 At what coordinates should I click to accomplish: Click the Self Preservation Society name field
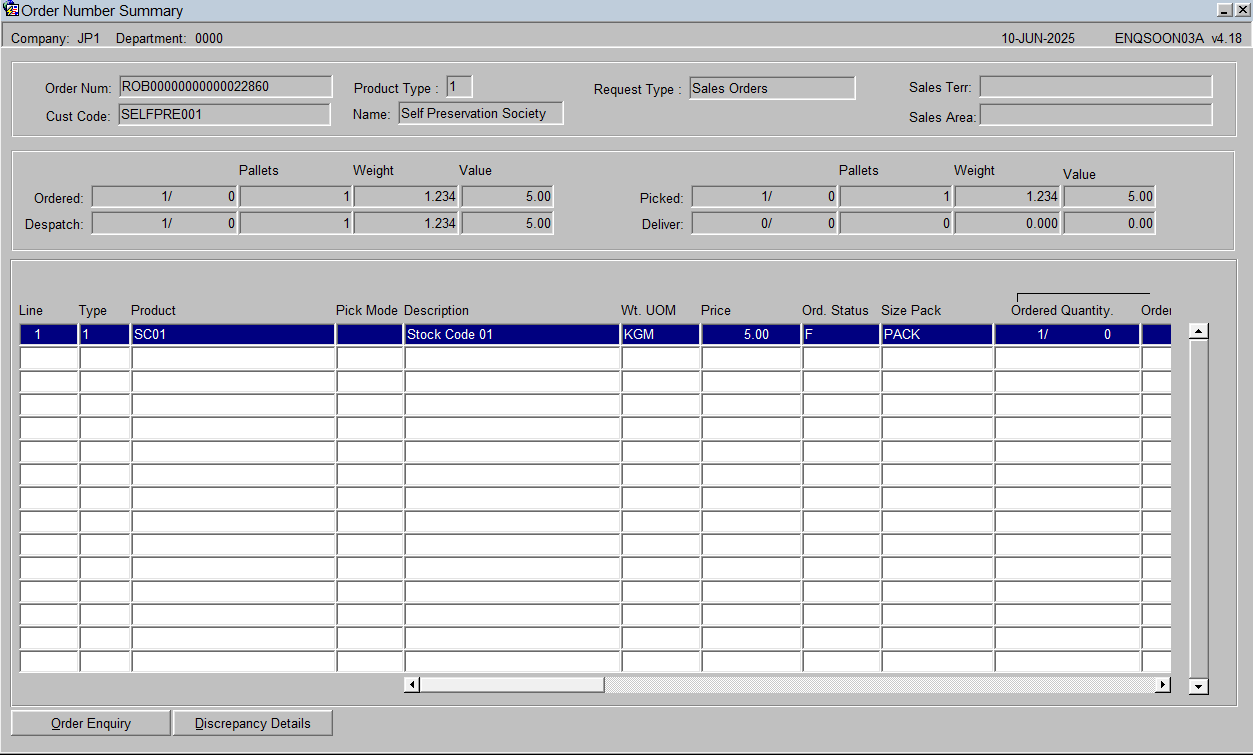pos(481,113)
